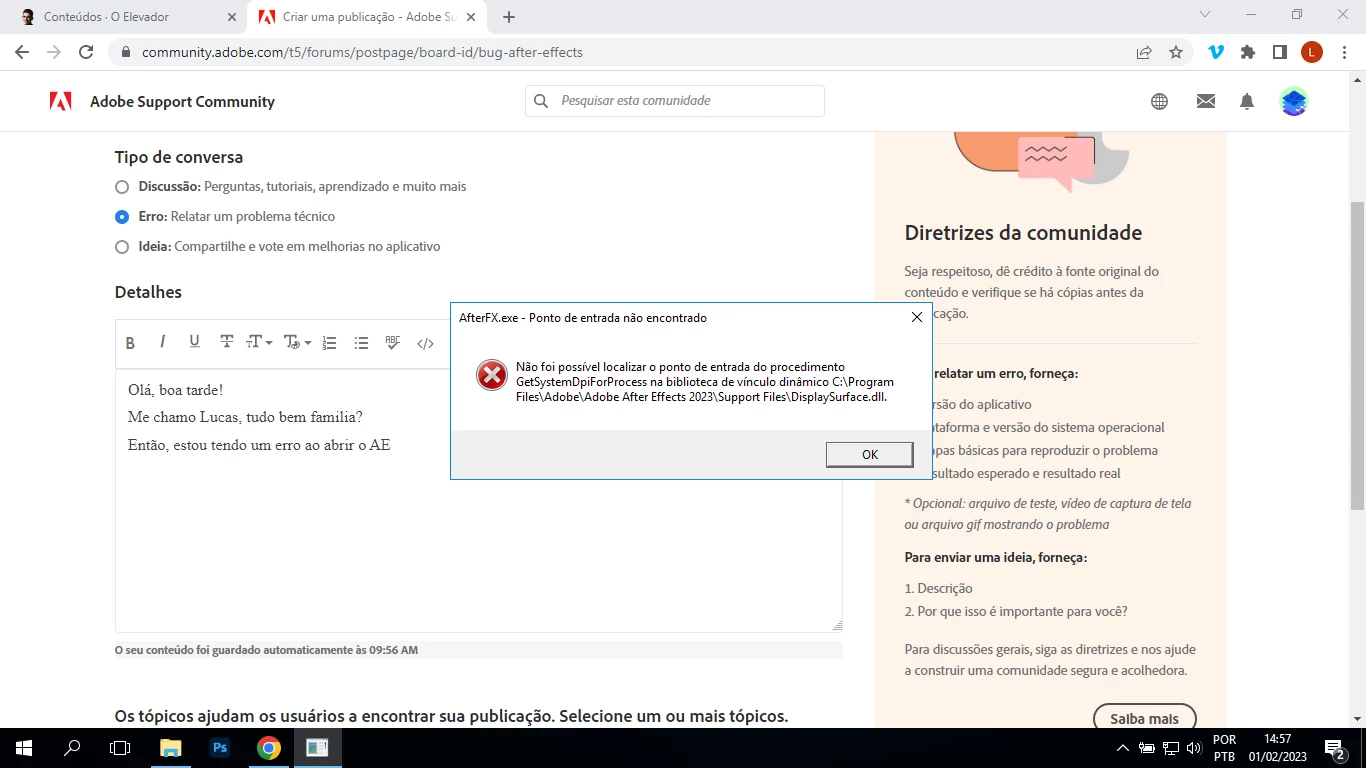
Task: Apply strikethrough formatting in editor toolbar
Action: [x=227, y=342]
